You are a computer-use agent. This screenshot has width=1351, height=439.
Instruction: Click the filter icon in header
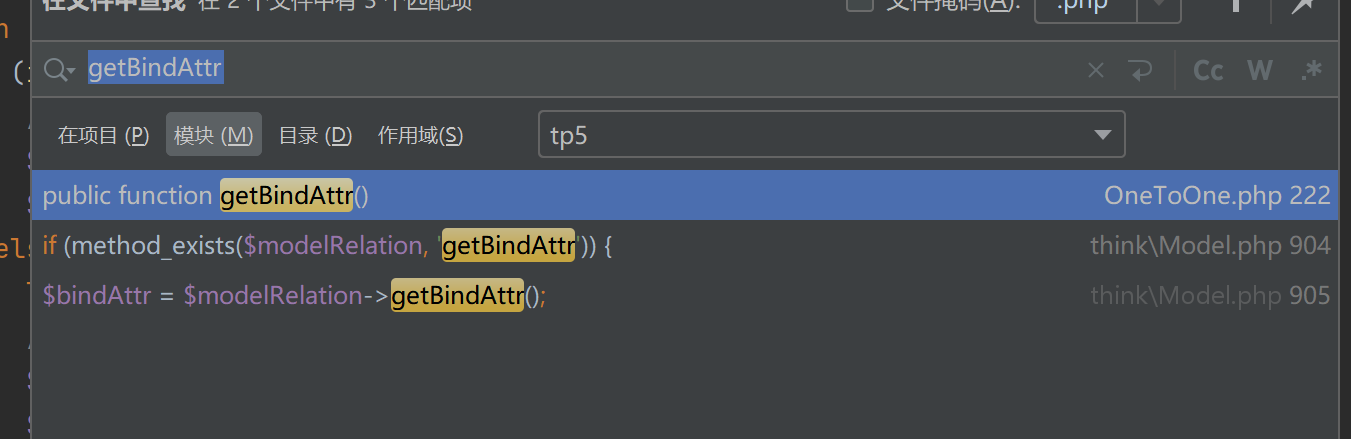(x=1236, y=6)
